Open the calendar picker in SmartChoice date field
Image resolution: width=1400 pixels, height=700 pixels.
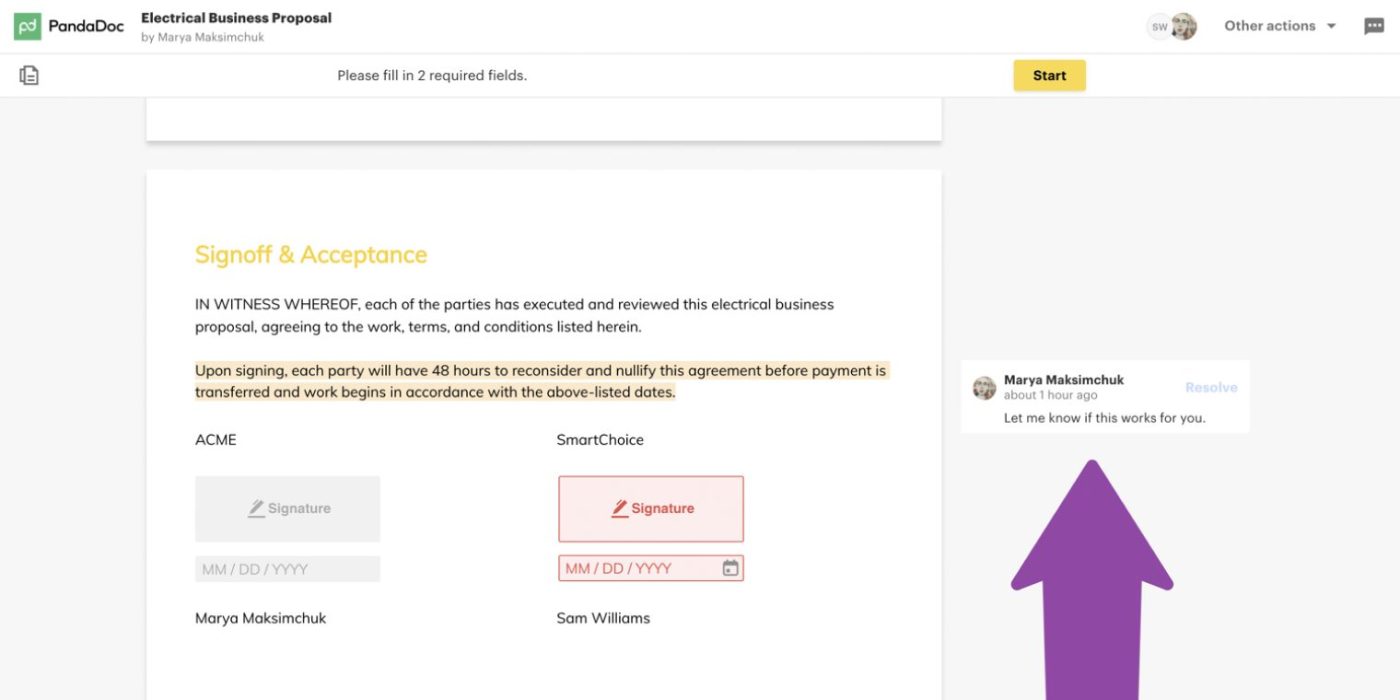731,568
